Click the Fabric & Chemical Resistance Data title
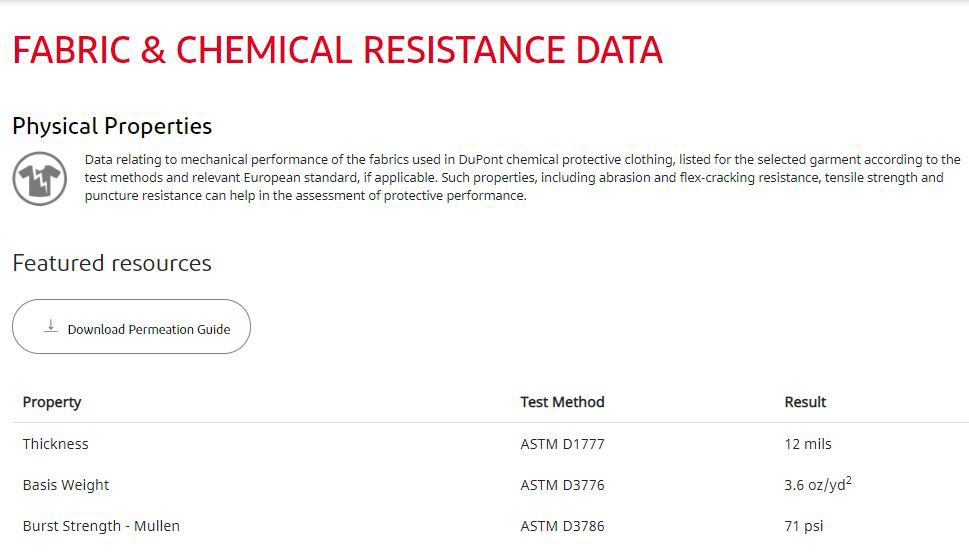The height and width of the screenshot is (554, 969). click(x=337, y=50)
